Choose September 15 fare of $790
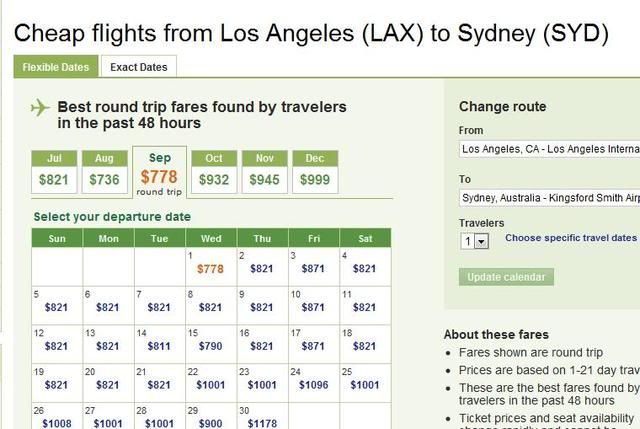This screenshot has width=640, height=429. coord(210,346)
